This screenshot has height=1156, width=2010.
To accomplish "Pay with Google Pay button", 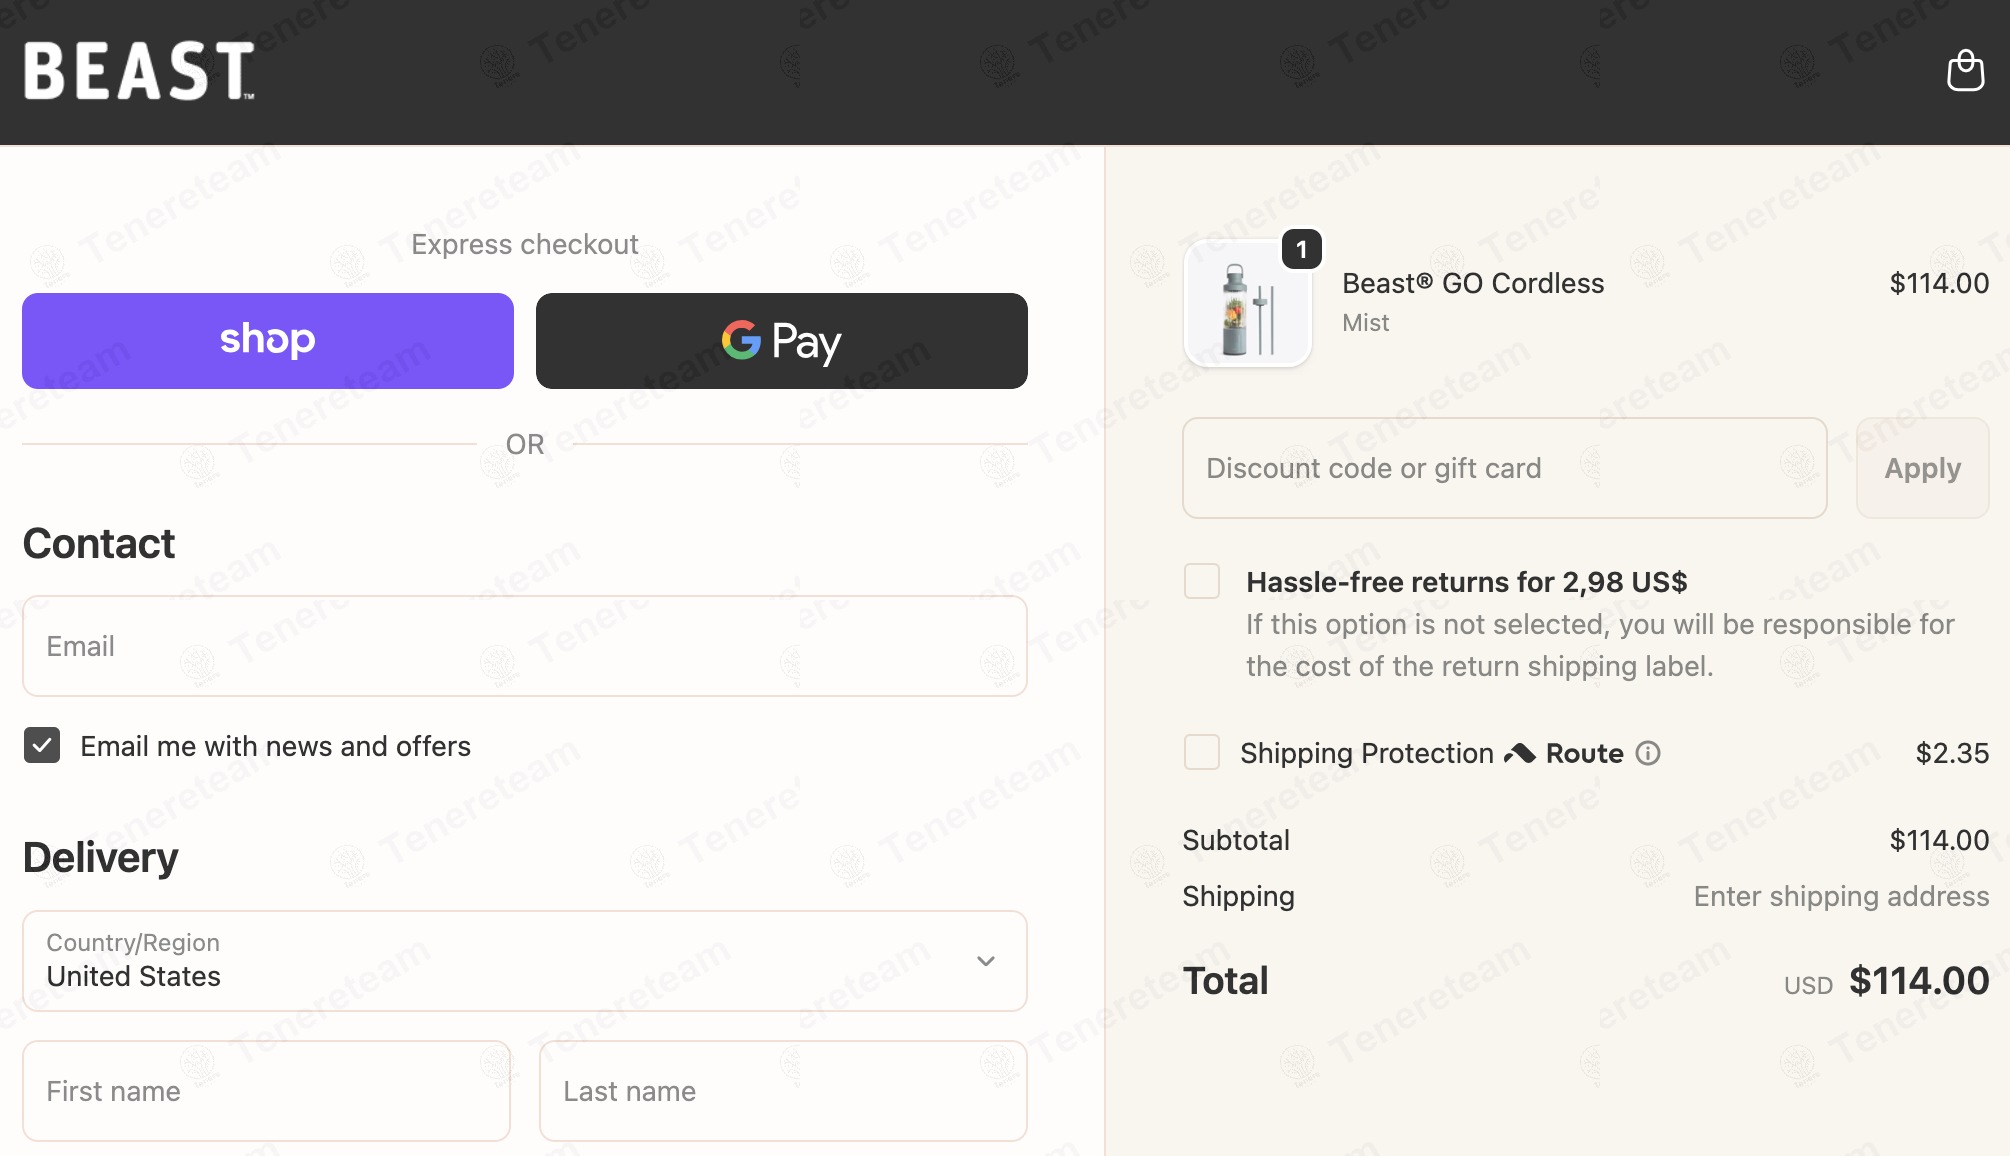I will [782, 341].
